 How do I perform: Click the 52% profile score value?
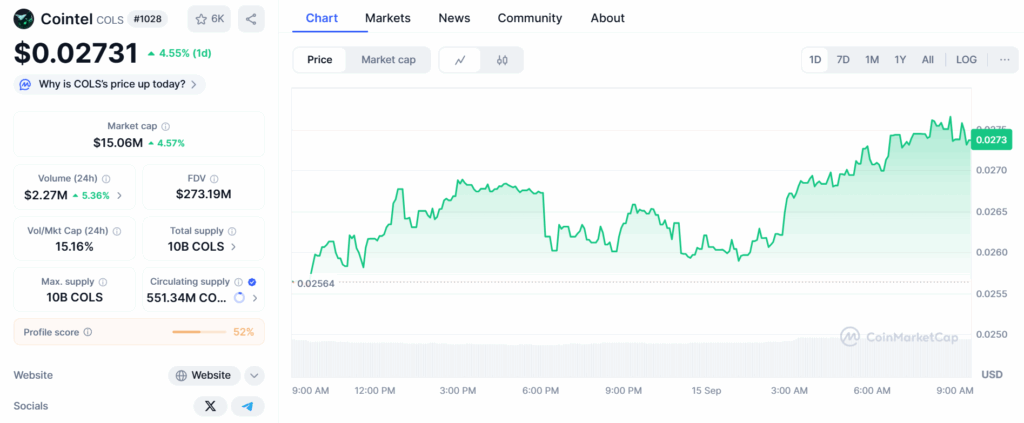coord(244,332)
